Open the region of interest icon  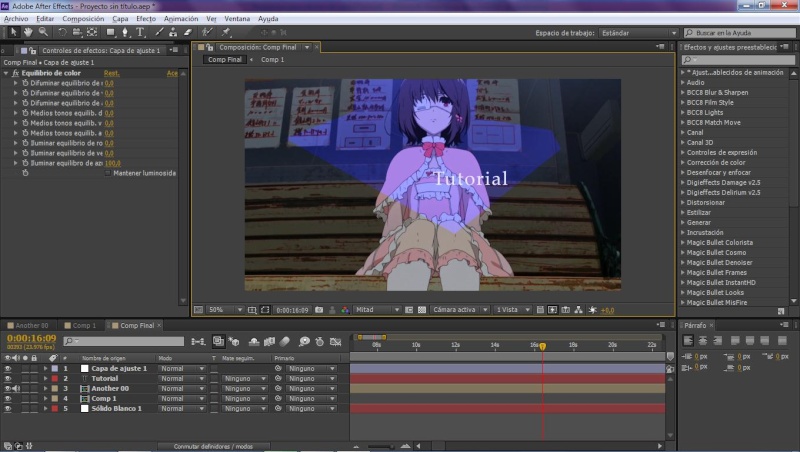[x=409, y=310]
